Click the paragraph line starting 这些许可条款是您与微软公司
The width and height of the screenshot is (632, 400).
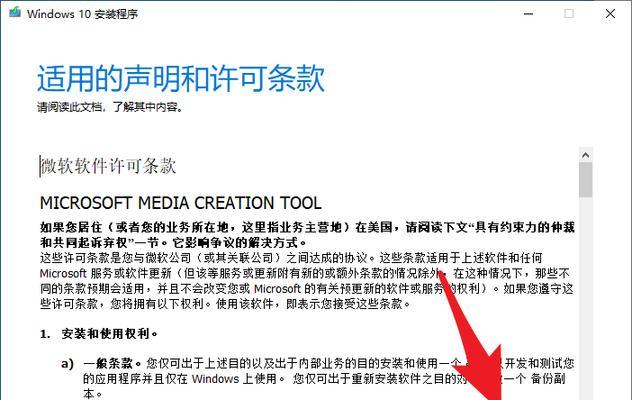[291, 258]
